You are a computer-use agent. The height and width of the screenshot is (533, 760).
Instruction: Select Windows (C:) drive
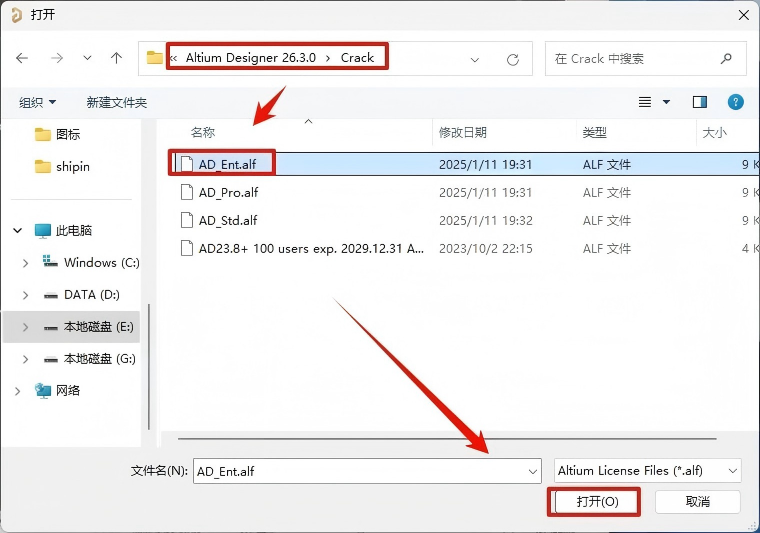pos(91,263)
